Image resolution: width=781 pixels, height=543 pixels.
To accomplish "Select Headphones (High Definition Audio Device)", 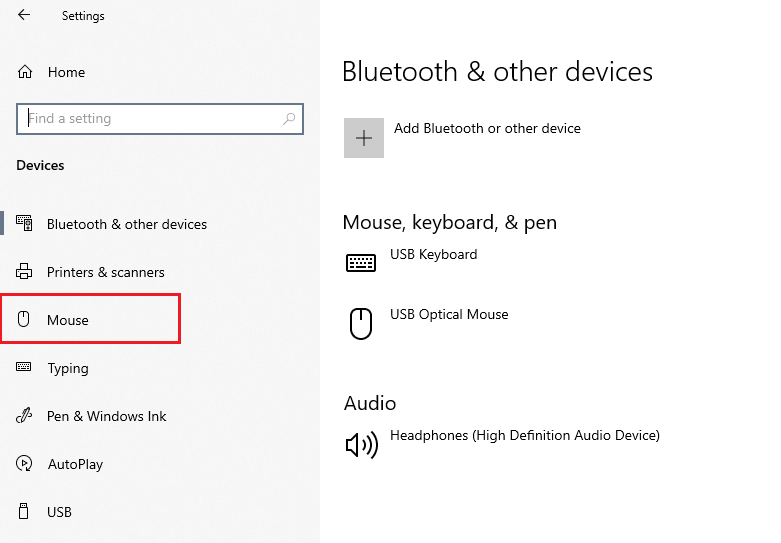I will (x=524, y=435).
